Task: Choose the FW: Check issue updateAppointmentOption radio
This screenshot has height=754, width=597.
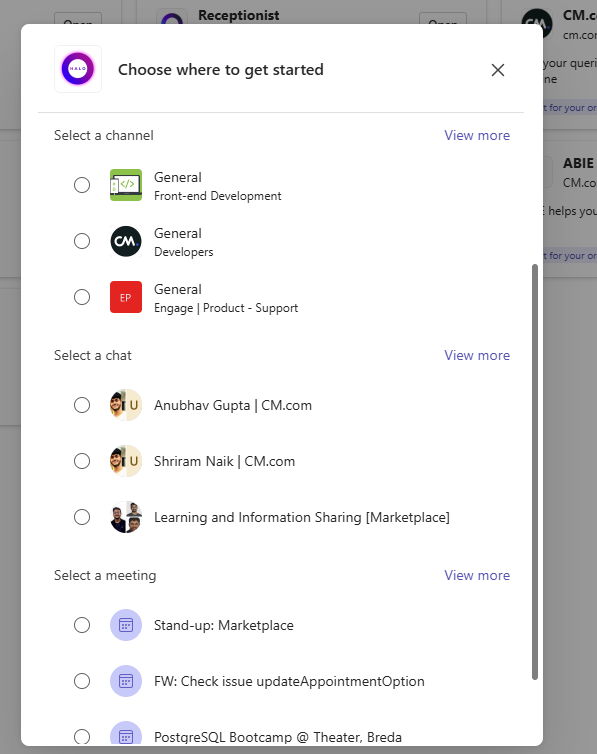Action: [x=82, y=681]
